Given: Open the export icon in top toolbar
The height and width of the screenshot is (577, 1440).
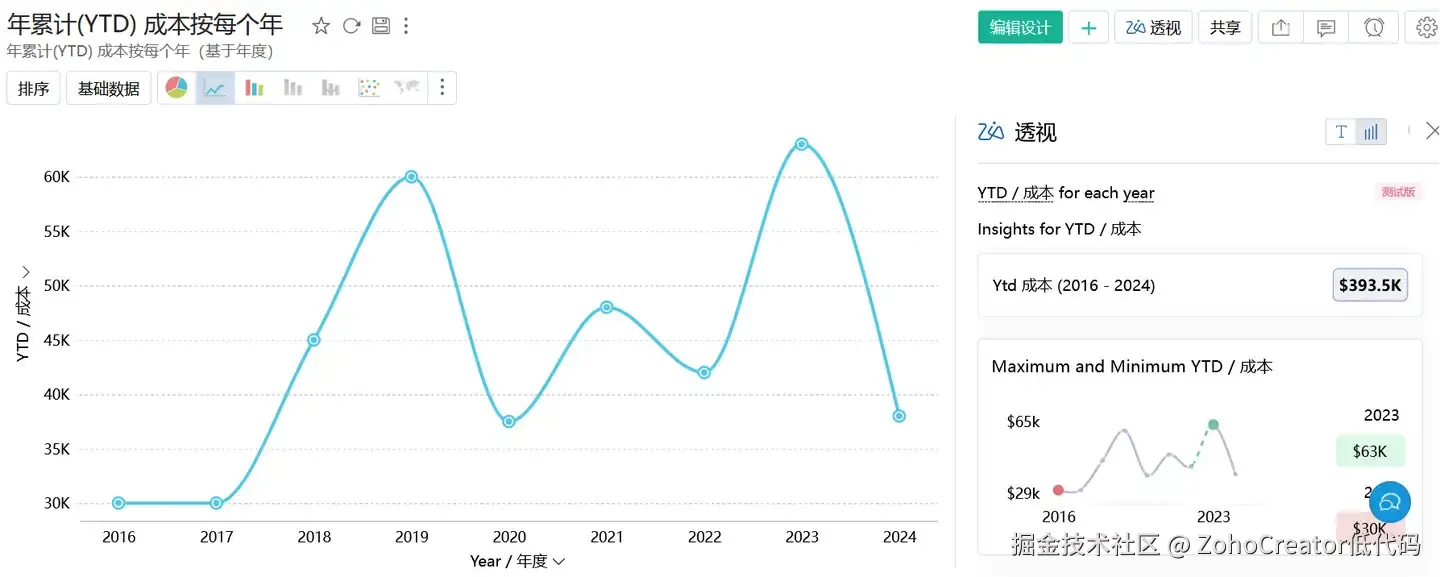Looking at the screenshot, I should pos(1280,28).
